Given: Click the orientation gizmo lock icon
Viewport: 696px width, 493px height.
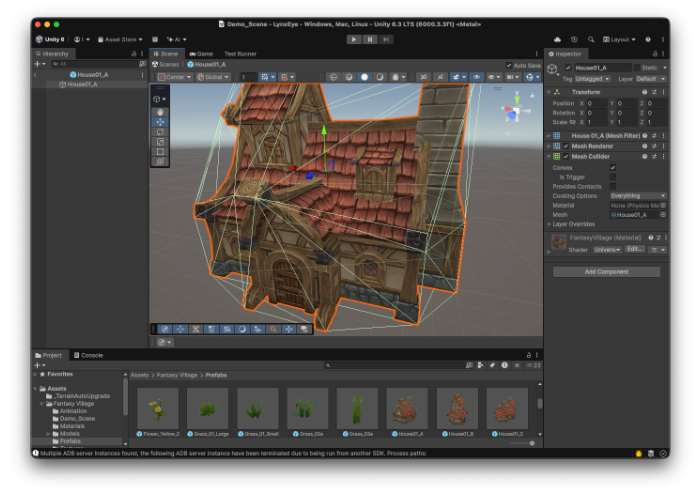Looking at the screenshot, I should click(x=532, y=95).
